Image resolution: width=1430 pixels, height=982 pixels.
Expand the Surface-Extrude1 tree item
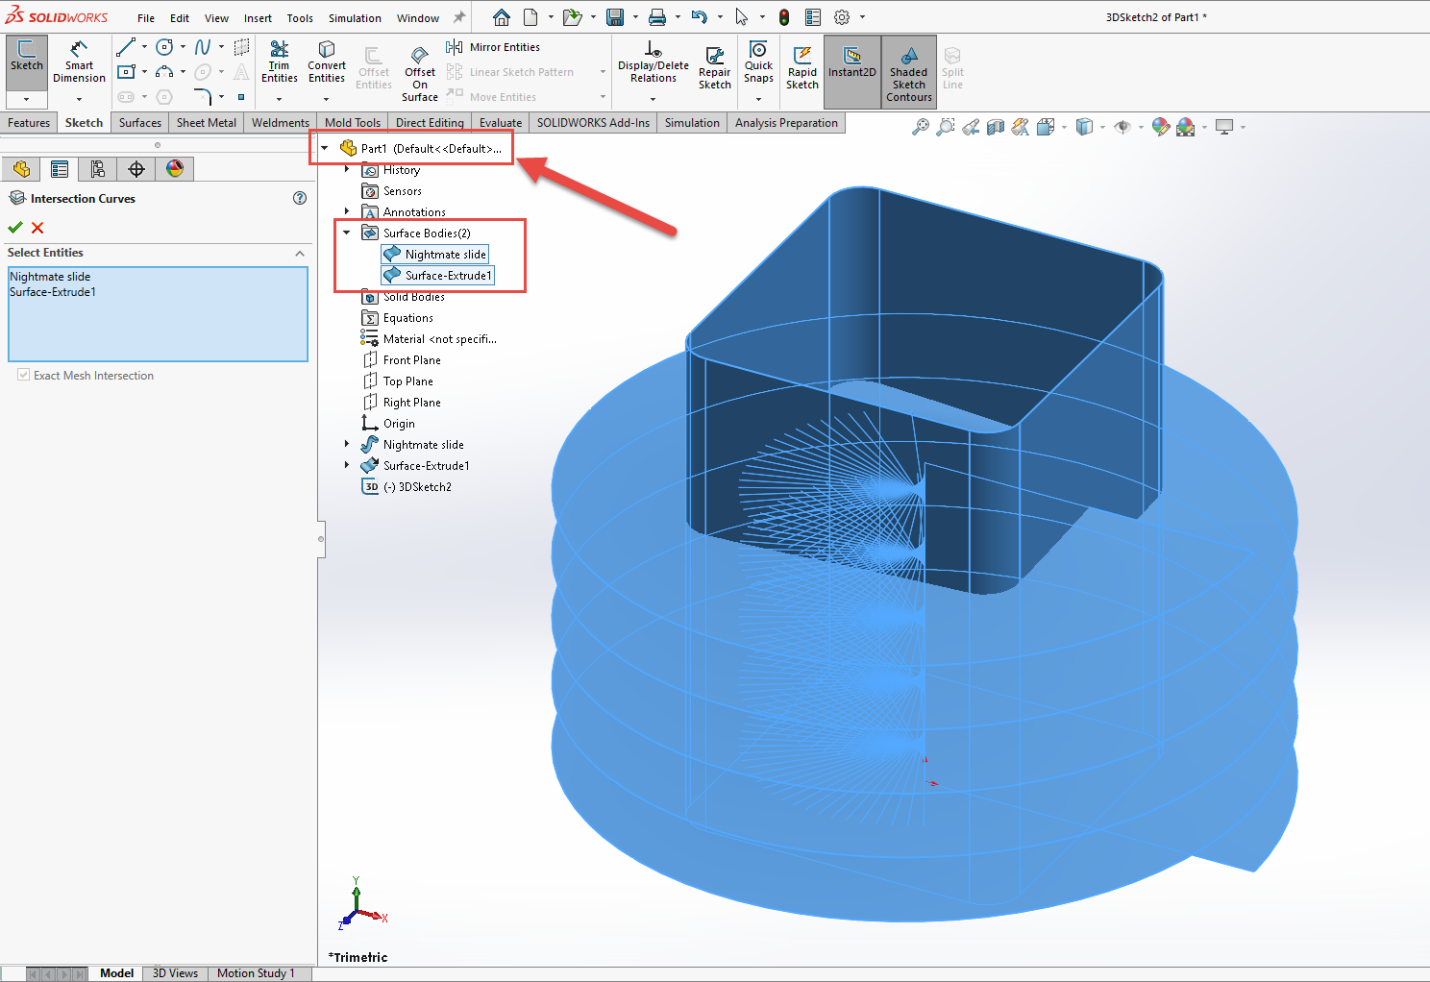[346, 465]
